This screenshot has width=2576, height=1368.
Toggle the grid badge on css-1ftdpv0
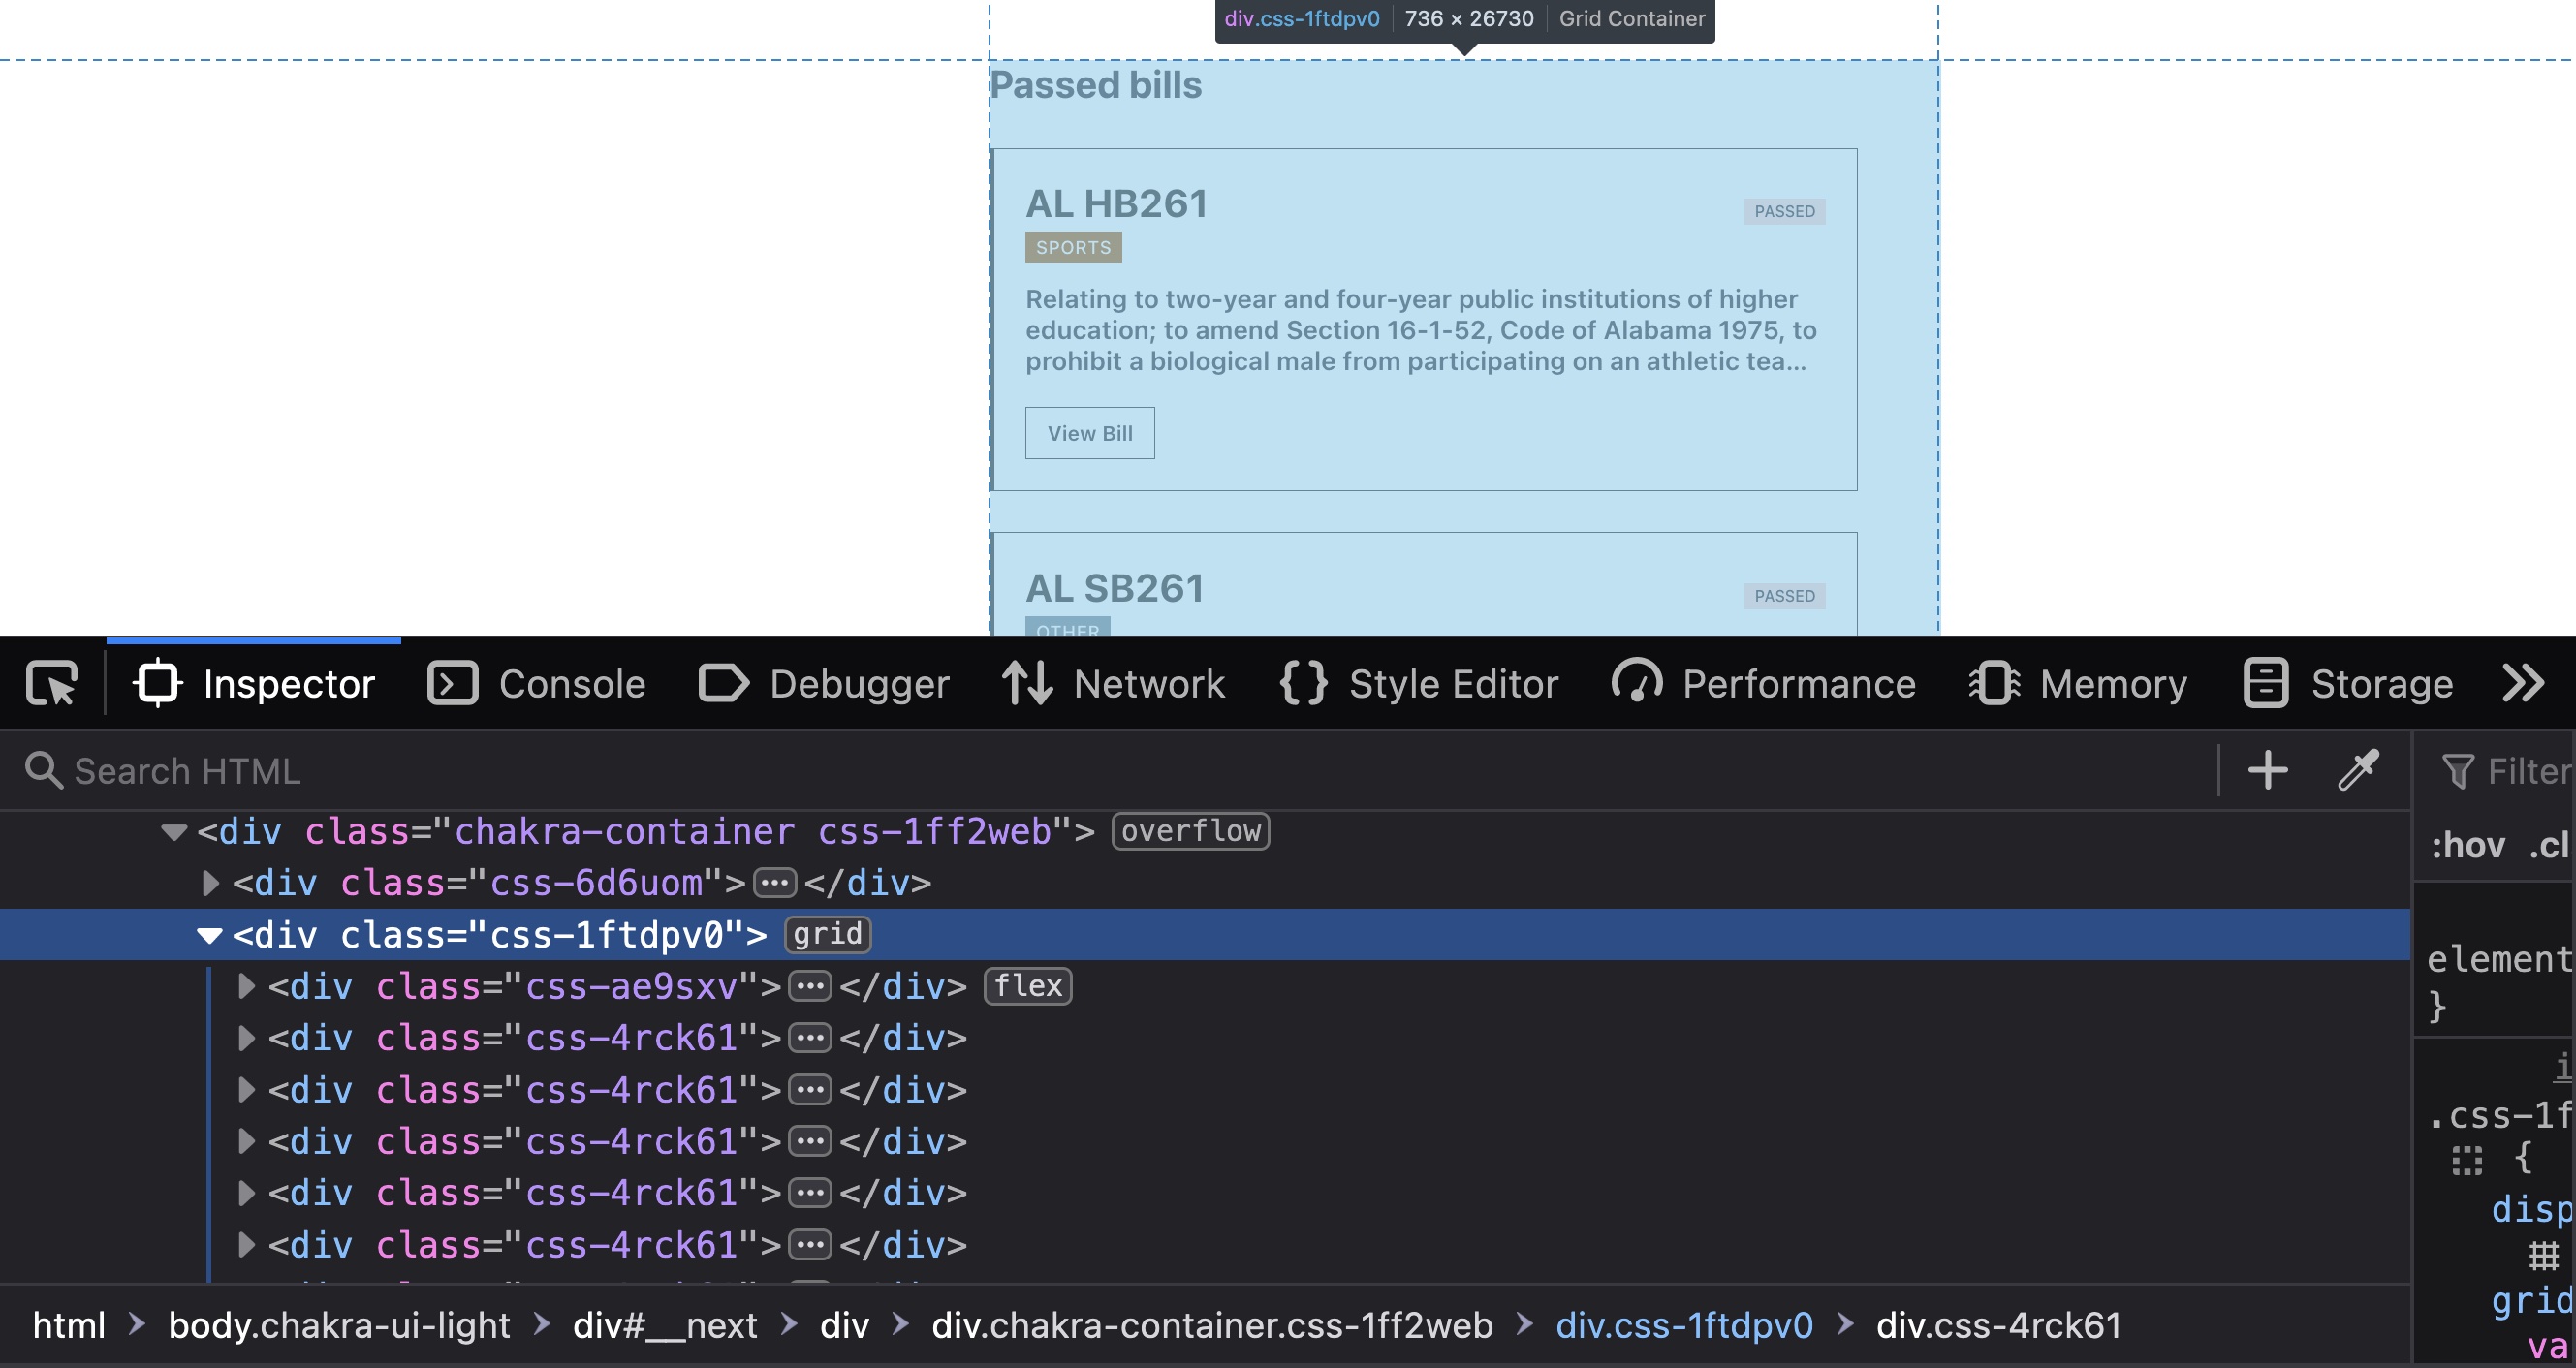[x=827, y=934]
